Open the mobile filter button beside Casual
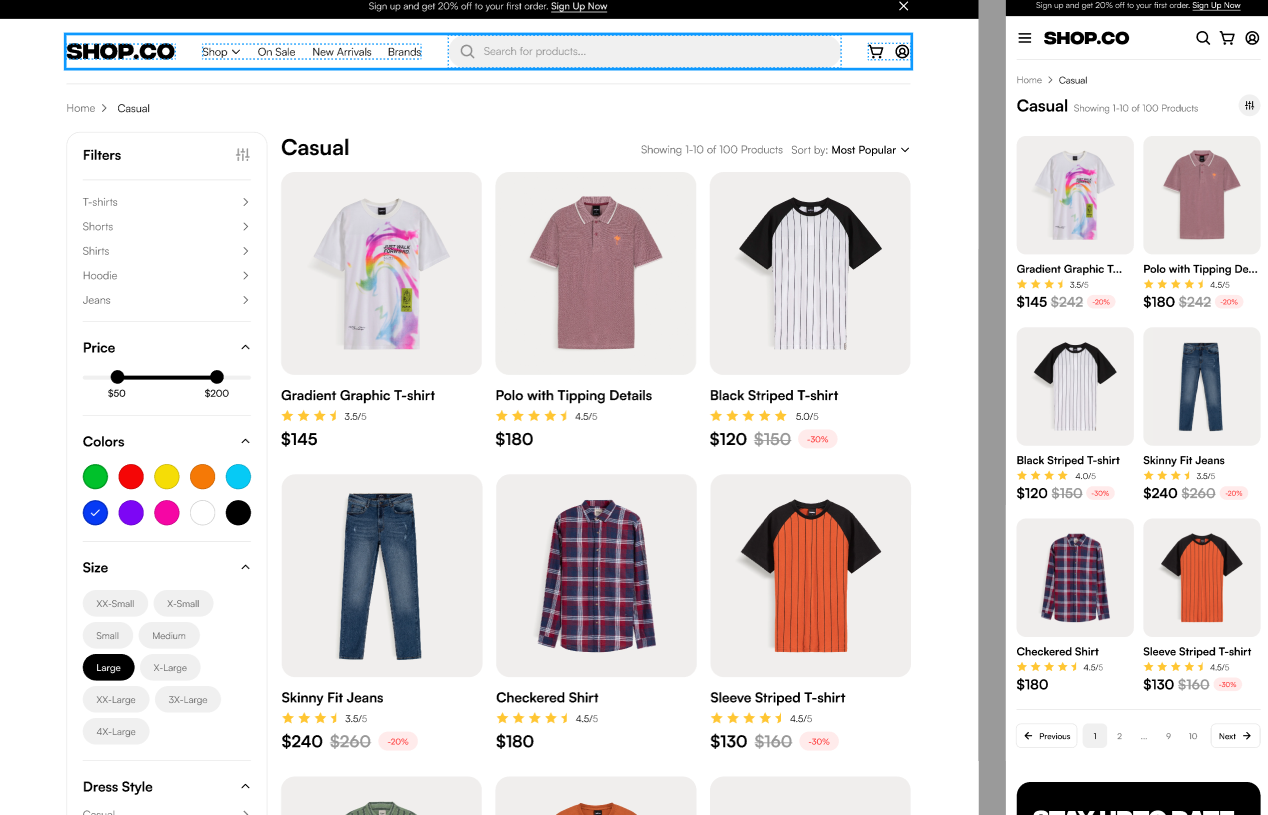This screenshot has height=815, width=1268. 1249,105
